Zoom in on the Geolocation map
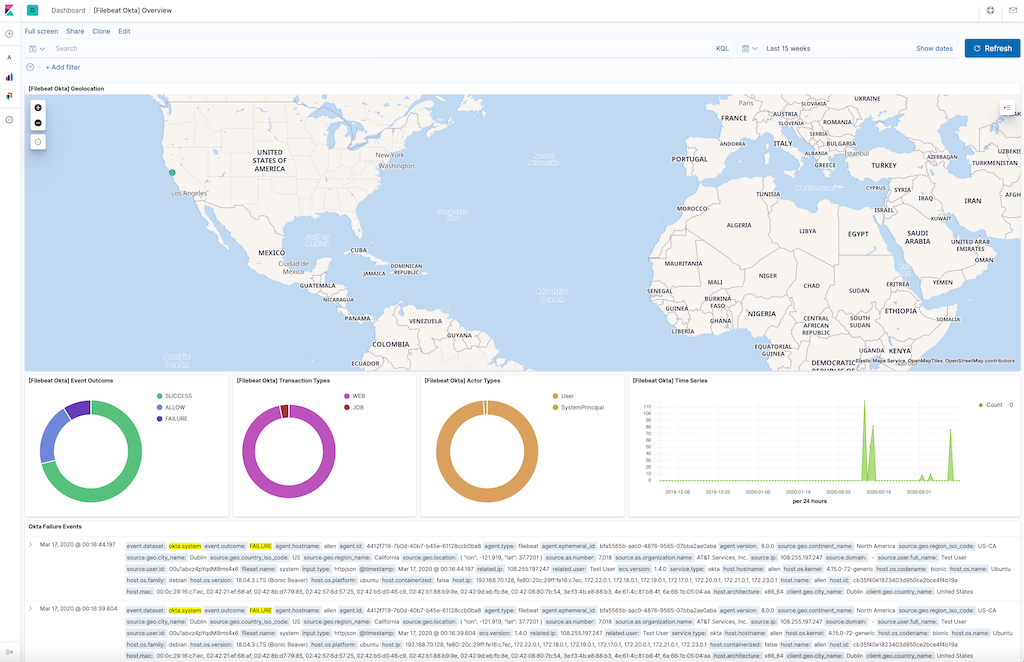 (37, 106)
